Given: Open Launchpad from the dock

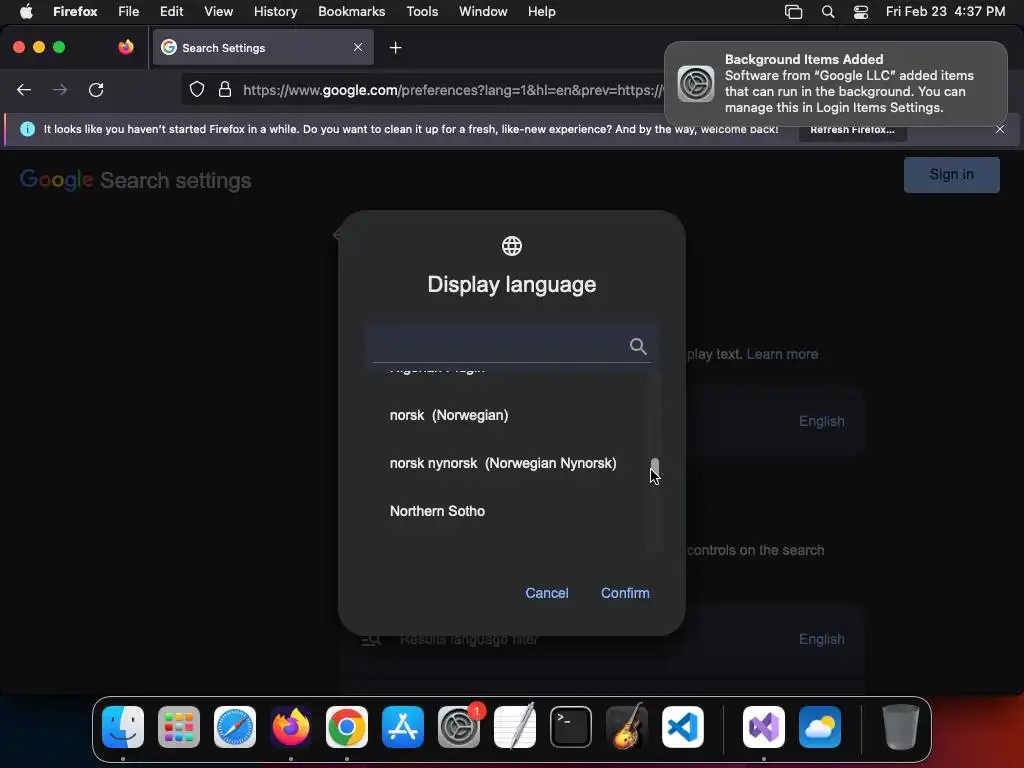Looking at the screenshot, I should (x=179, y=727).
